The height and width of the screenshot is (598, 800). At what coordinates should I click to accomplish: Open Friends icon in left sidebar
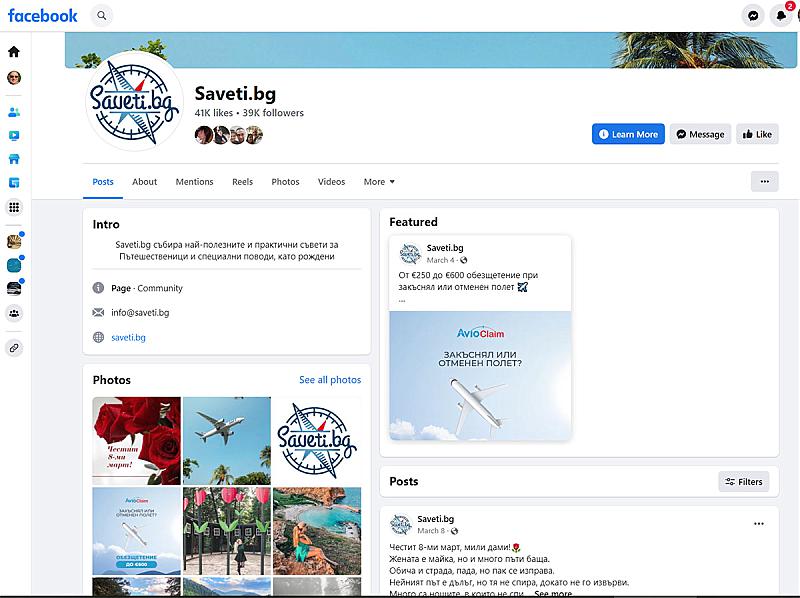point(14,112)
